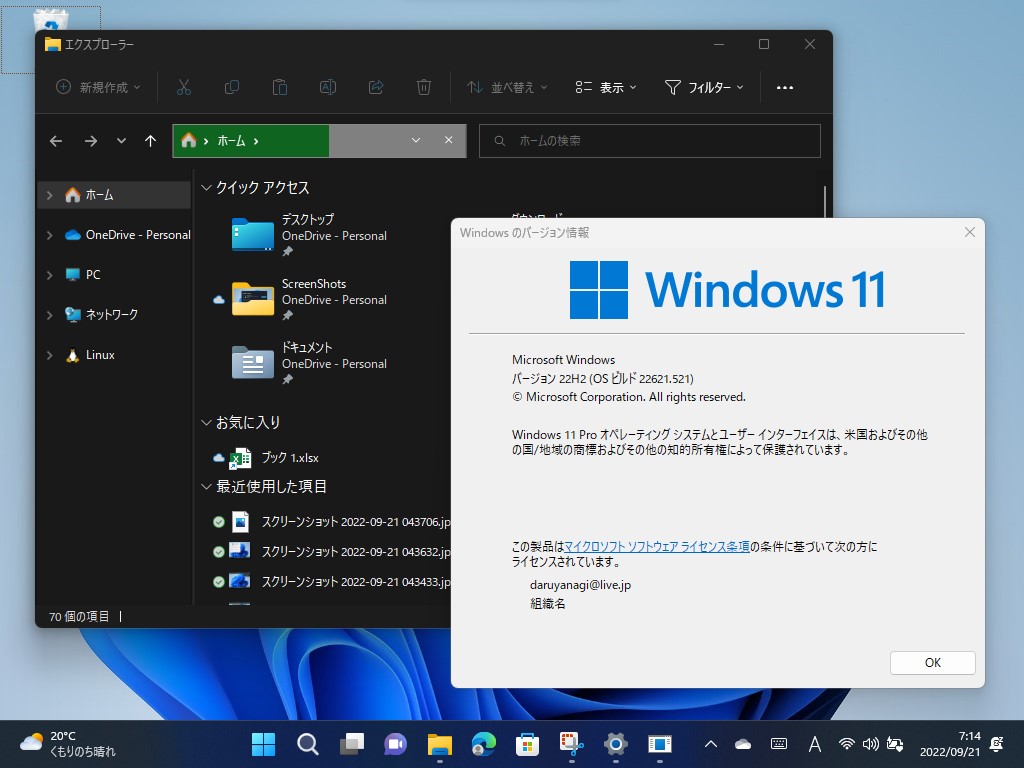The image size is (1024, 768).
Task: Select the デスクトップ folder icon
Action: tap(253, 234)
